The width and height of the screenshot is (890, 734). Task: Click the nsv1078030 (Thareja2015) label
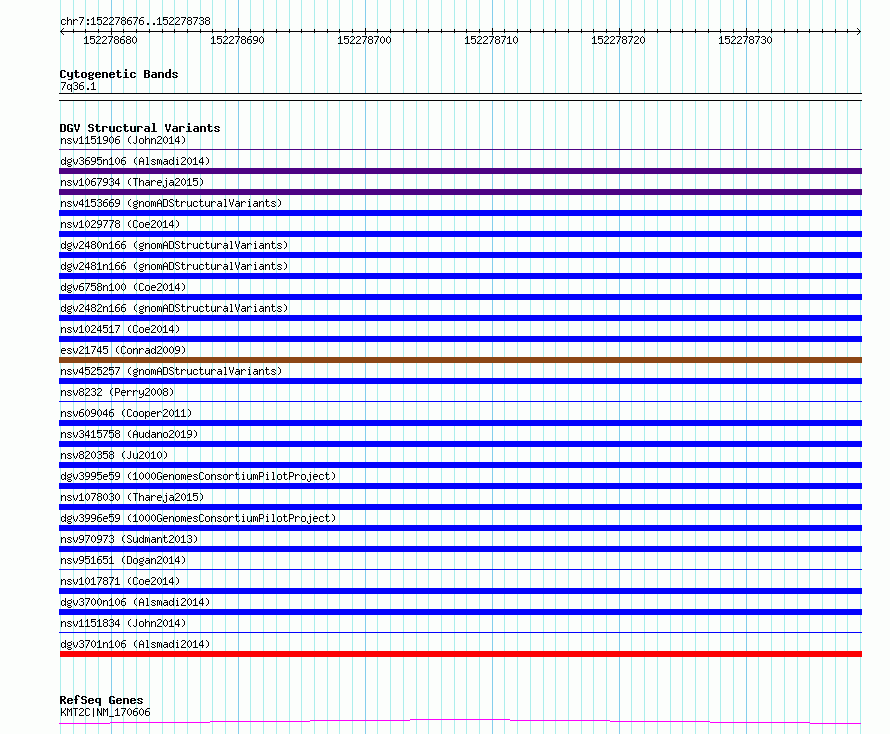pyautogui.click(x=132, y=497)
